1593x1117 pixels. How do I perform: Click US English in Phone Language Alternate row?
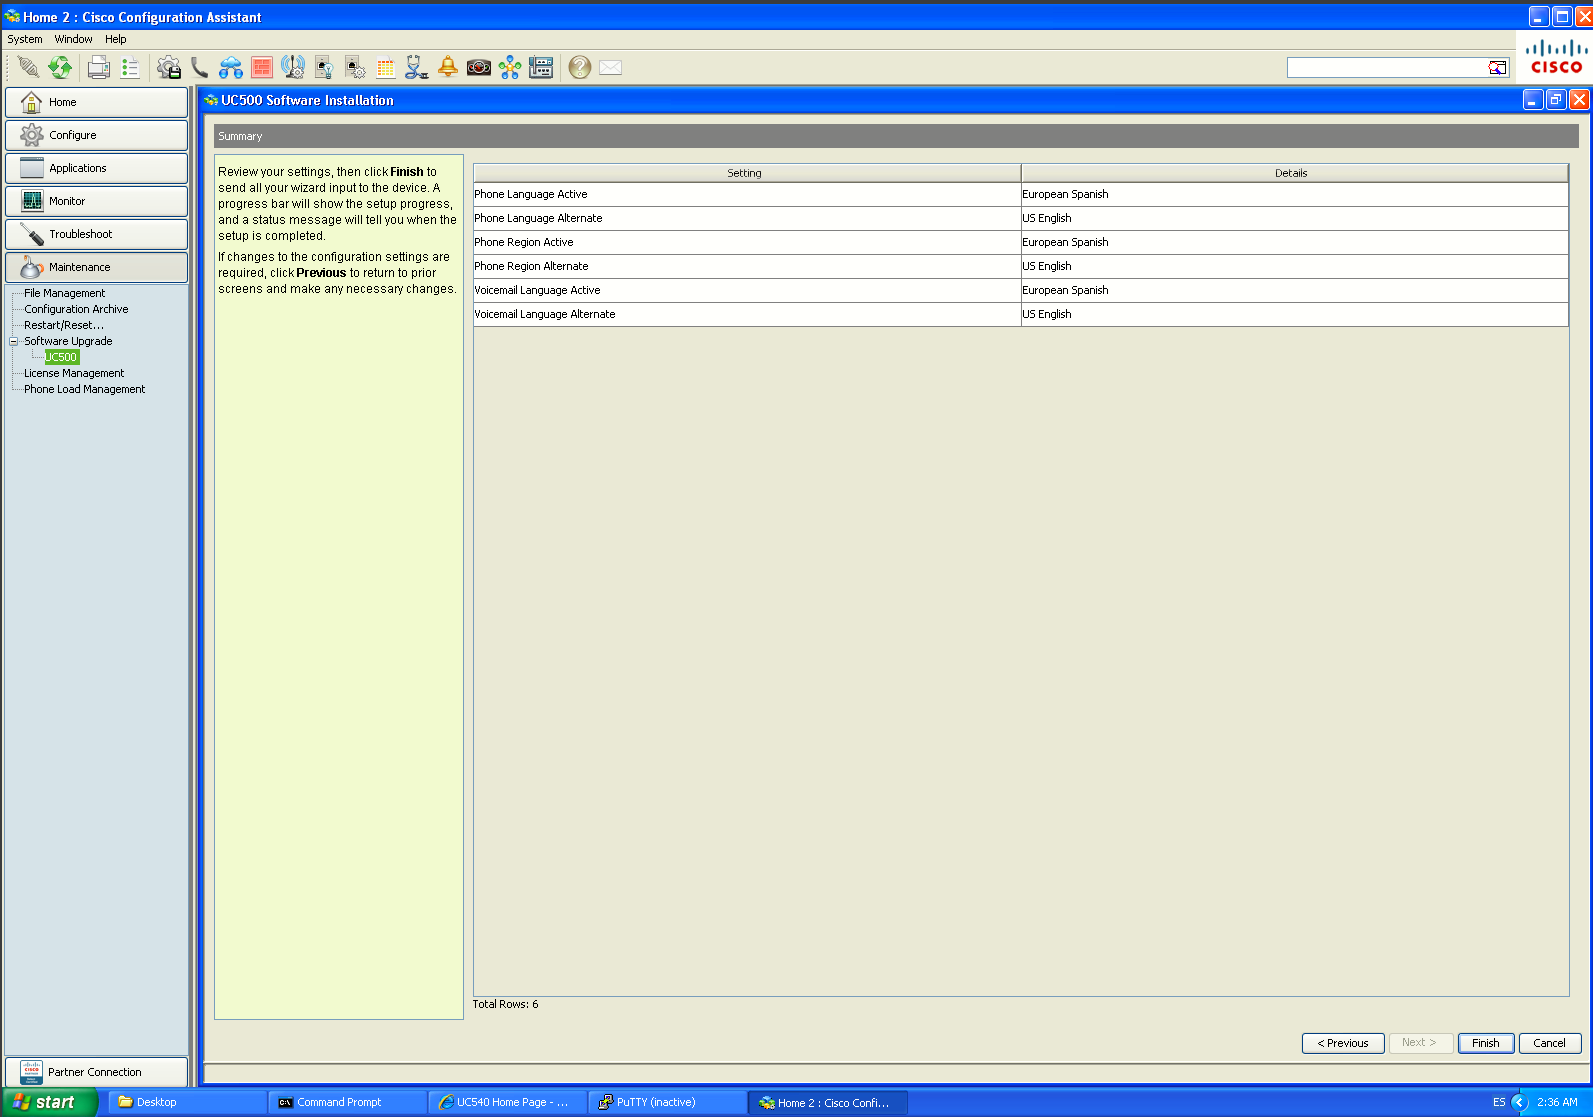[1046, 218]
